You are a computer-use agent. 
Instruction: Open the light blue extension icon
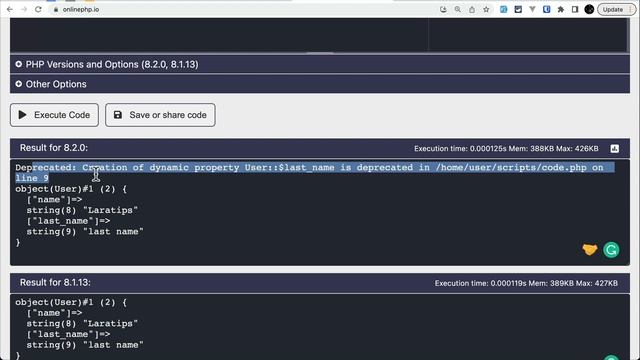point(504,9)
